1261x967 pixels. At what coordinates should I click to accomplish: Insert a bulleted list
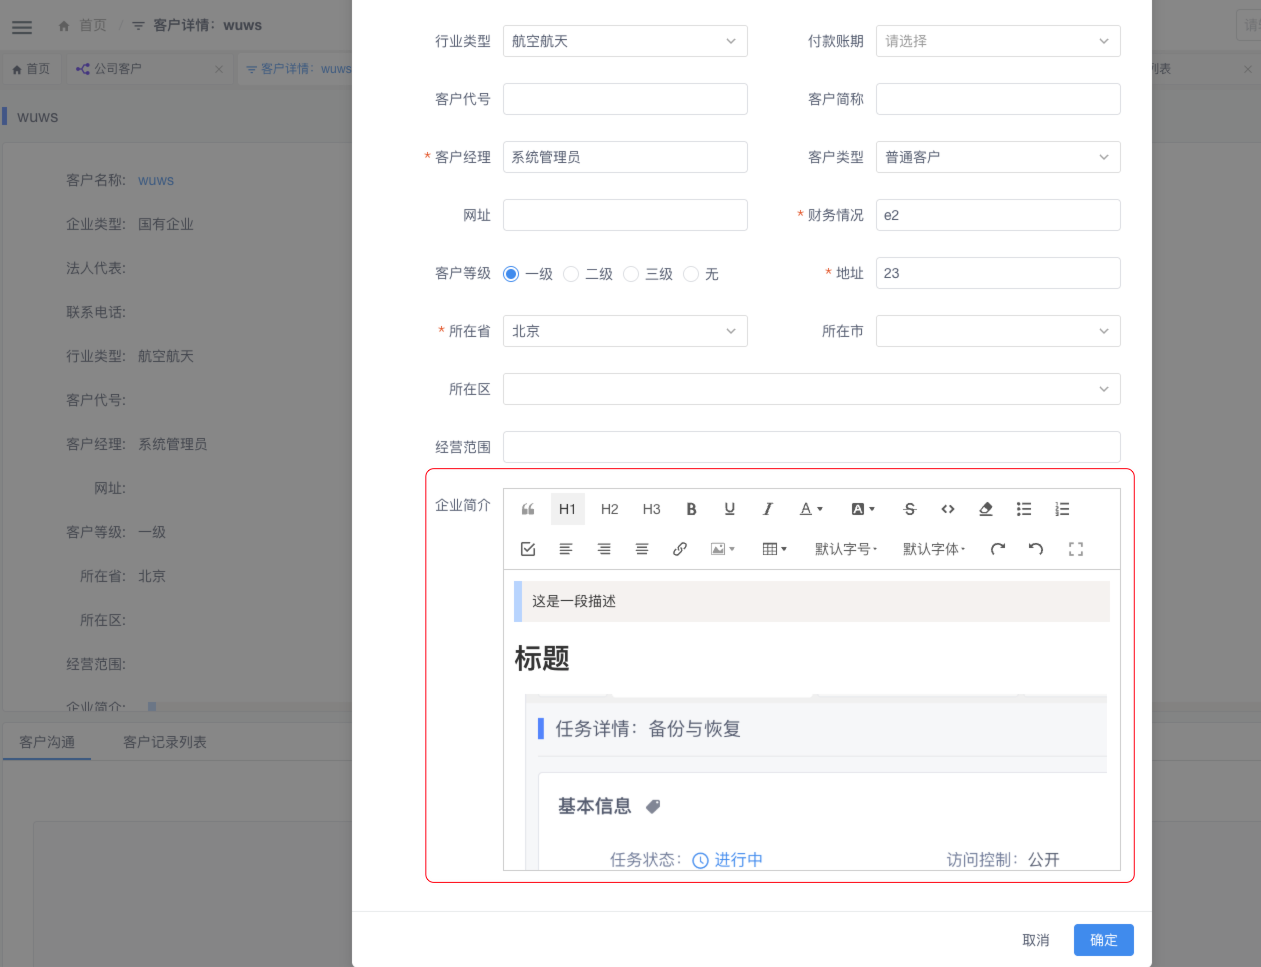(1024, 509)
